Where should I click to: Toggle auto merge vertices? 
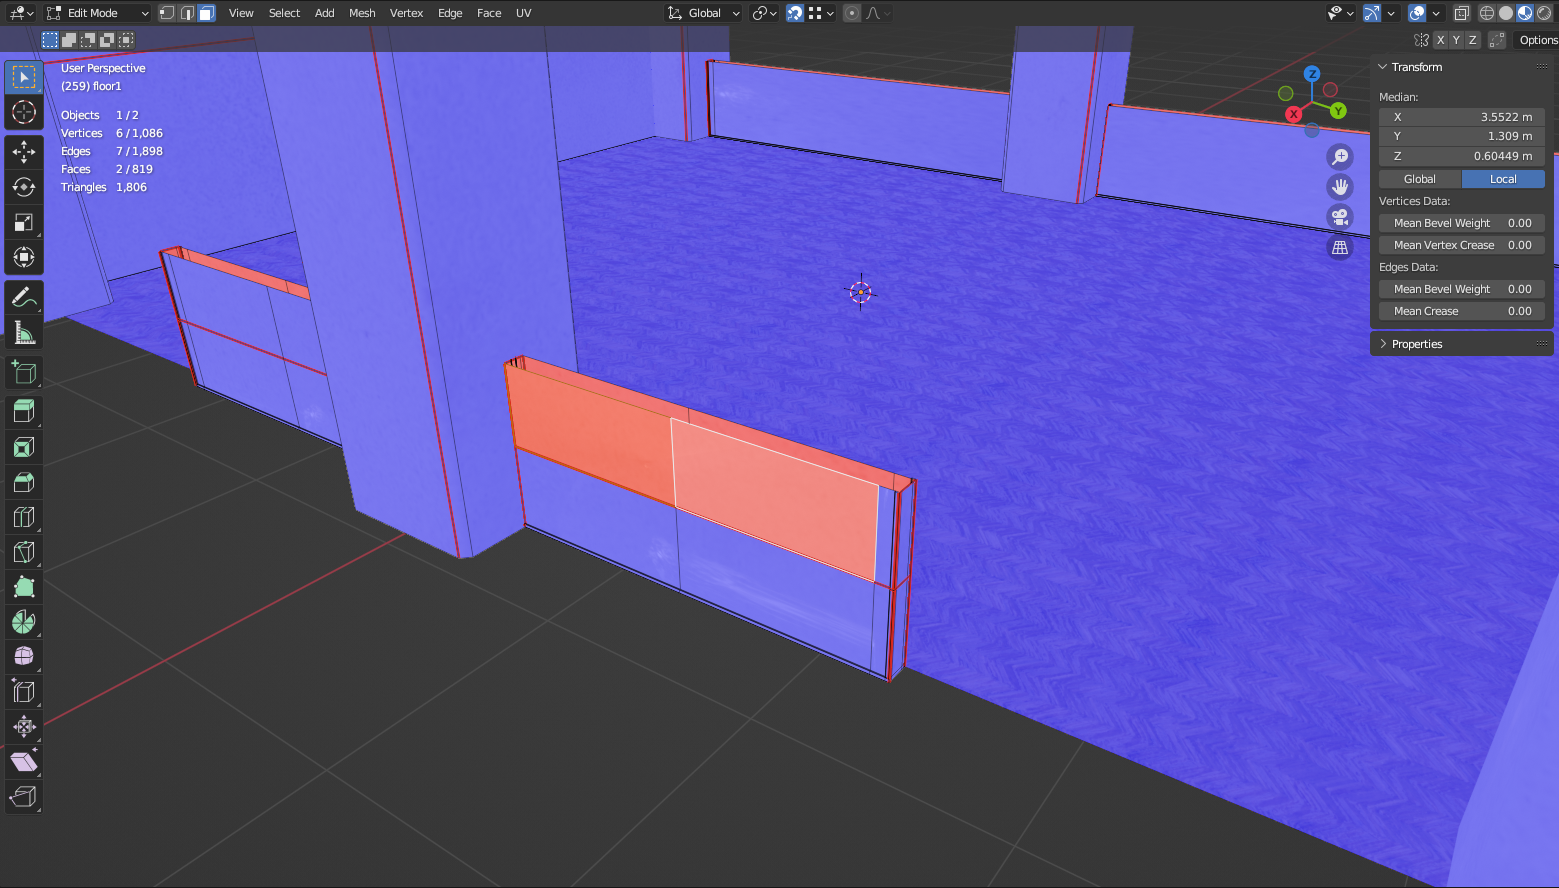[1497, 40]
